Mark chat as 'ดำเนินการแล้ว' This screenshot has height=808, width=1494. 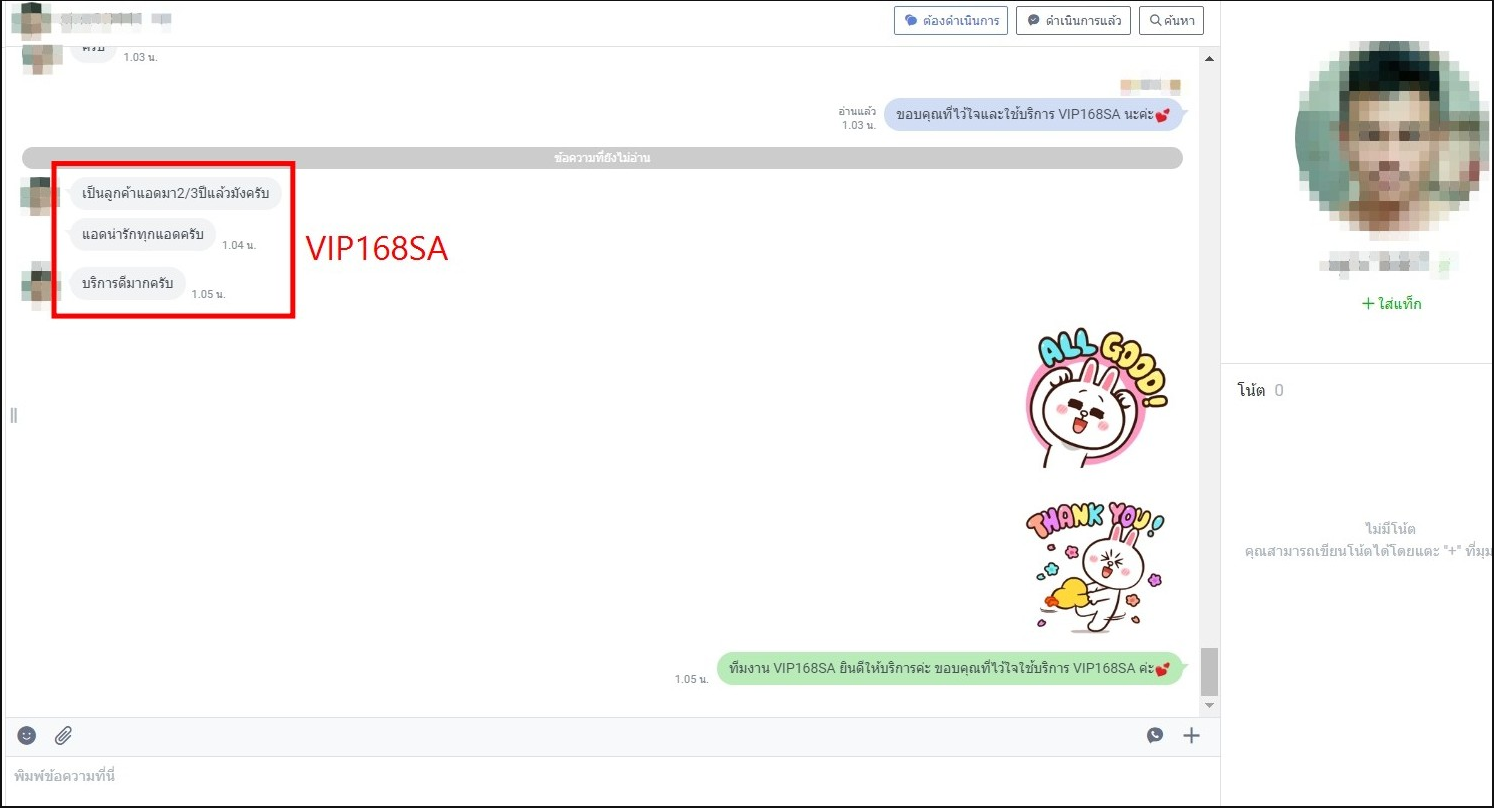click(1073, 21)
